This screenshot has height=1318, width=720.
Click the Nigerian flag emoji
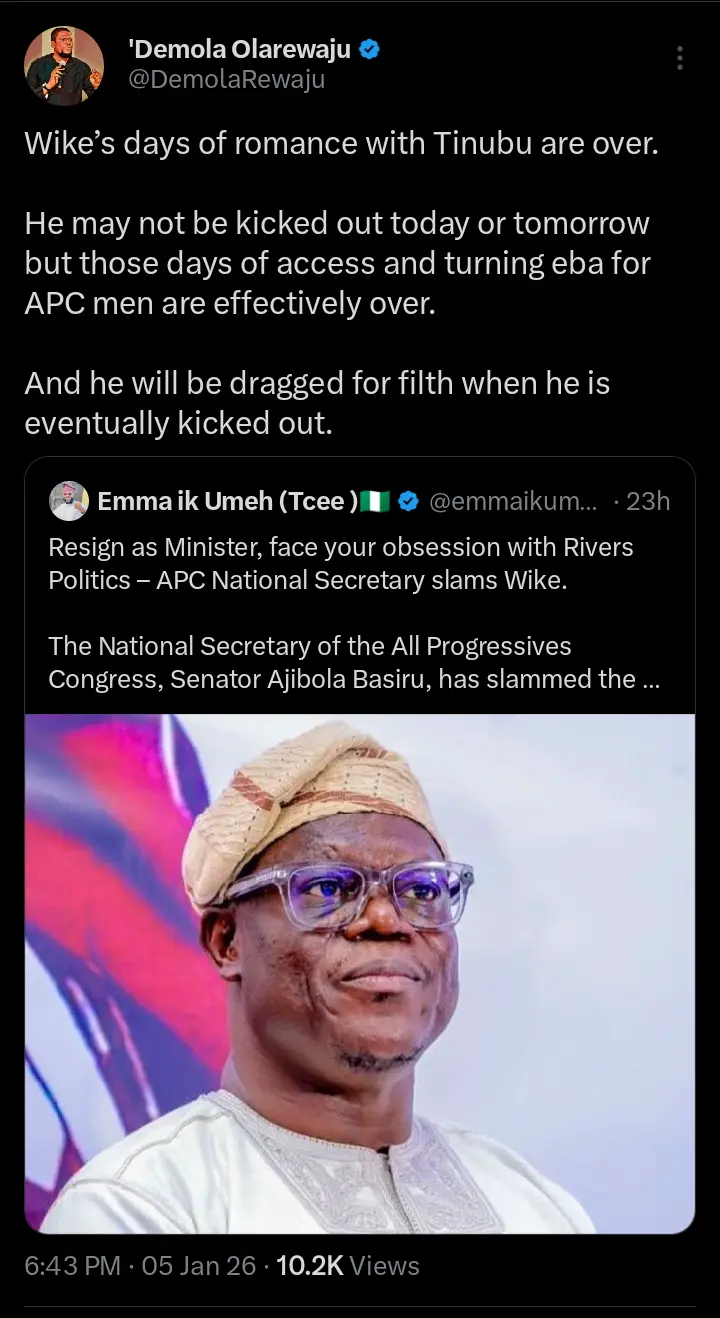point(376,501)
